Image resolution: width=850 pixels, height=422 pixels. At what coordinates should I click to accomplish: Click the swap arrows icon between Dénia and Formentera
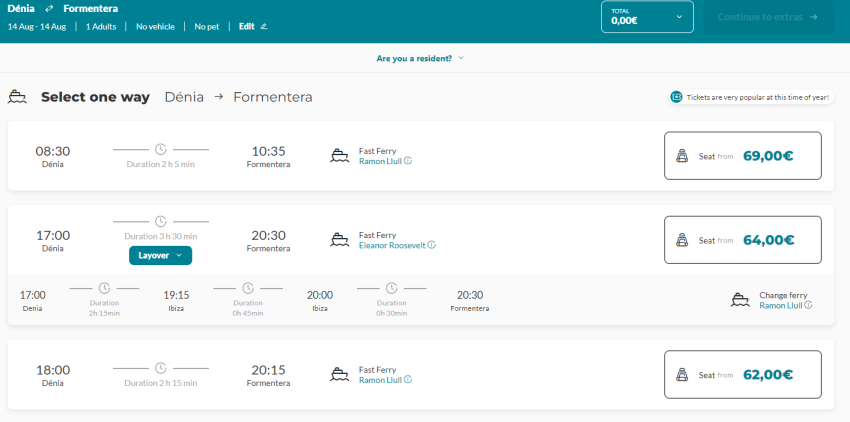(x=50, y=9)
